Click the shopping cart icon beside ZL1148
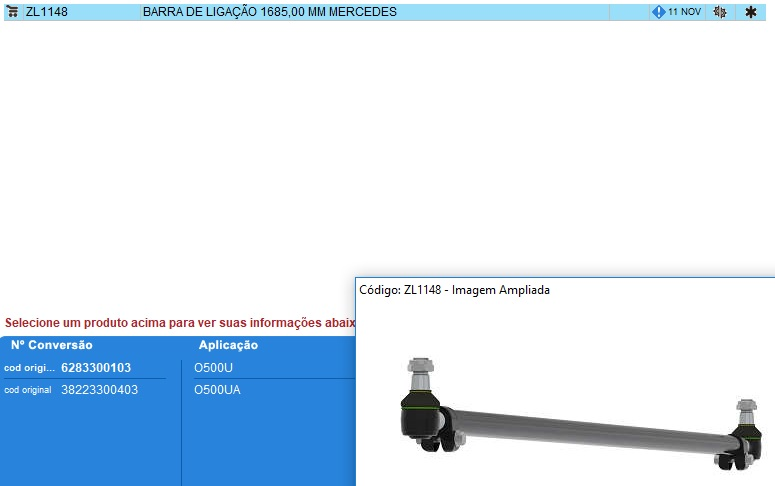The width and height of the screenshot is (775, 486). 13,12
